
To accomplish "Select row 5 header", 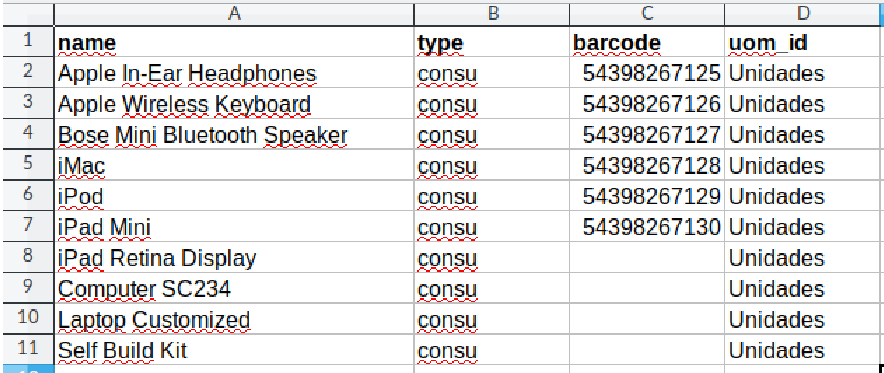I will [x=28, y=165].
